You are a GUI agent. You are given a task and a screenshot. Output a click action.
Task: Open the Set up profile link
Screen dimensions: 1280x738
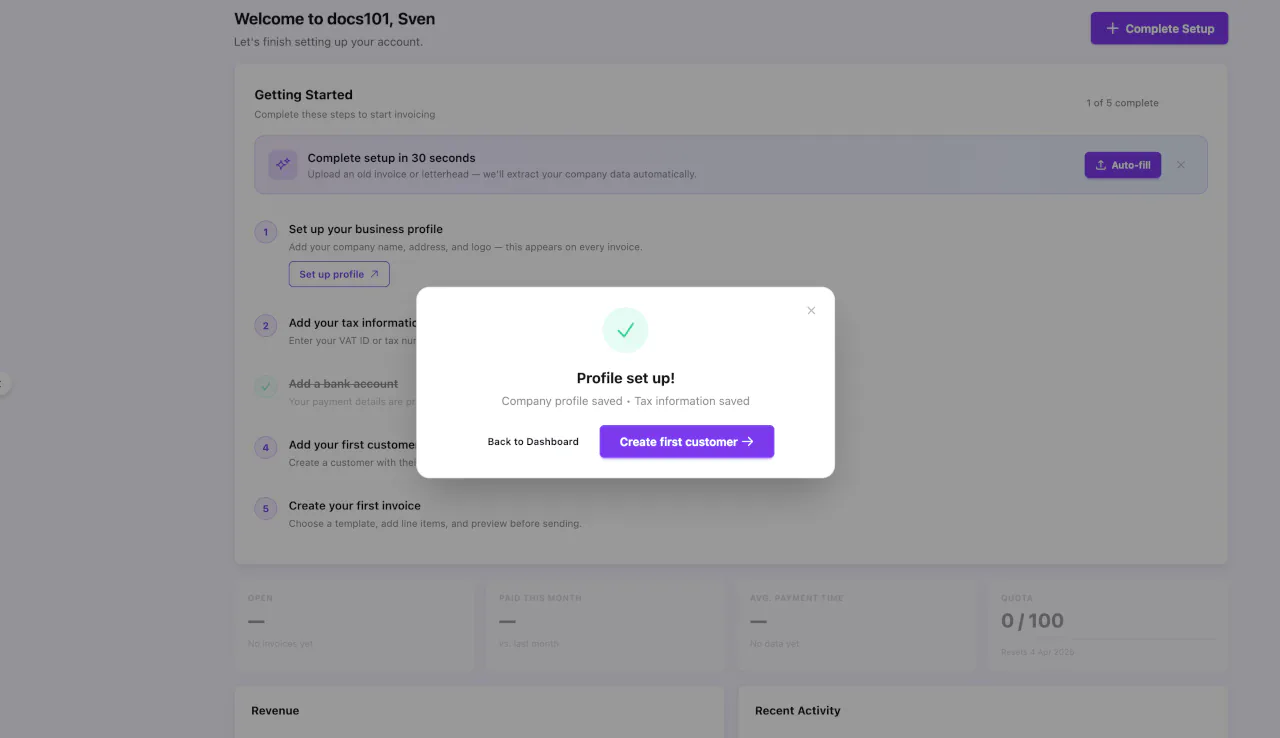pyautogui.click(x=339, y=274)
